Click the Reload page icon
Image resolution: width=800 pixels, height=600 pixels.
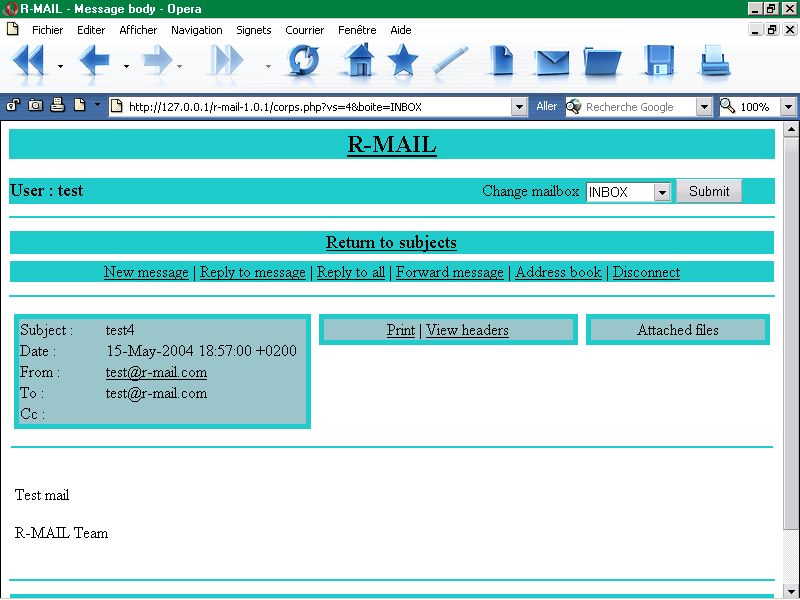(x=303, y=62)
